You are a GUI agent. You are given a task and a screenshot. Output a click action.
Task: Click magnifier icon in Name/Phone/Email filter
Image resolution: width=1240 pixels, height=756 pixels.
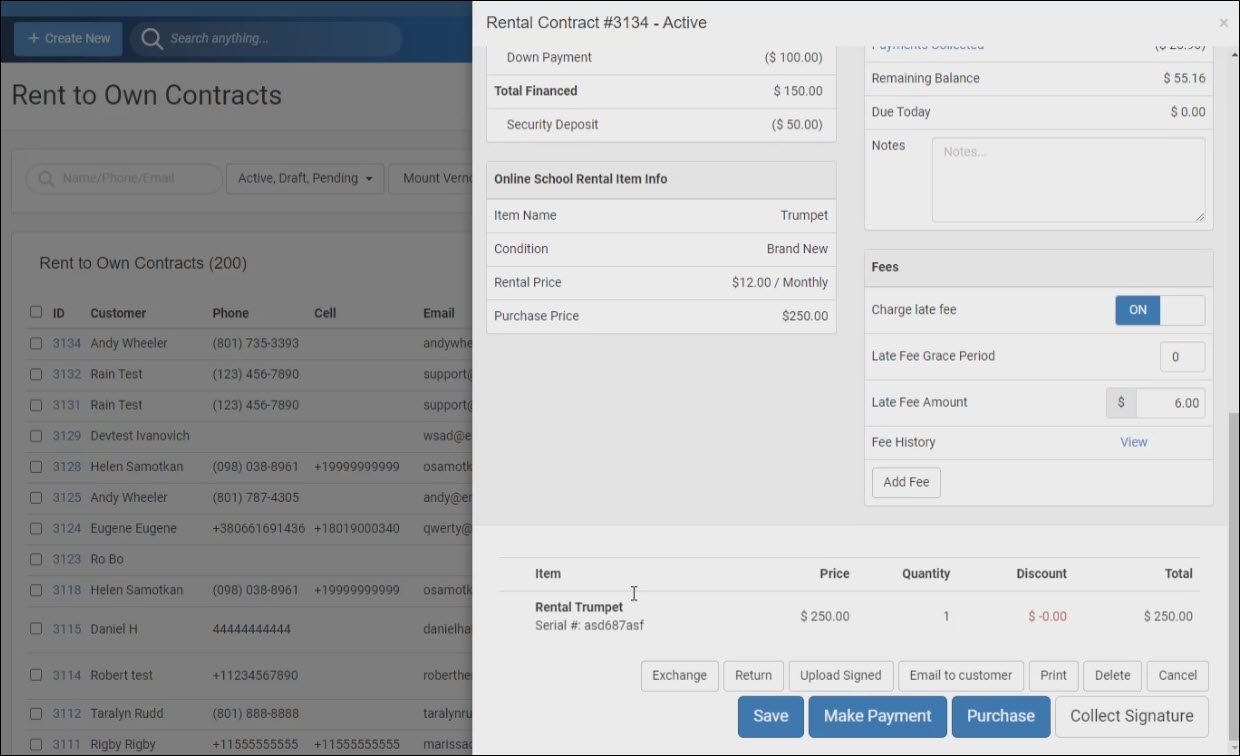pyautogui.click(x=45, y=179)
